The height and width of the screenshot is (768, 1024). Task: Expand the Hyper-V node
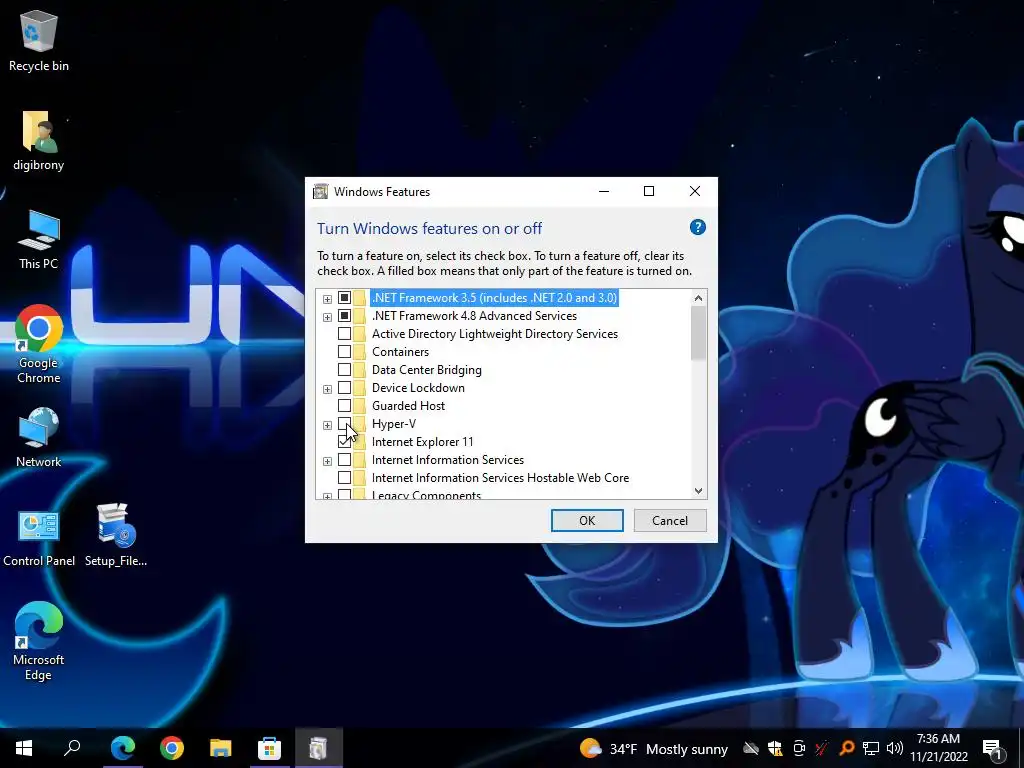coord(327,425)
